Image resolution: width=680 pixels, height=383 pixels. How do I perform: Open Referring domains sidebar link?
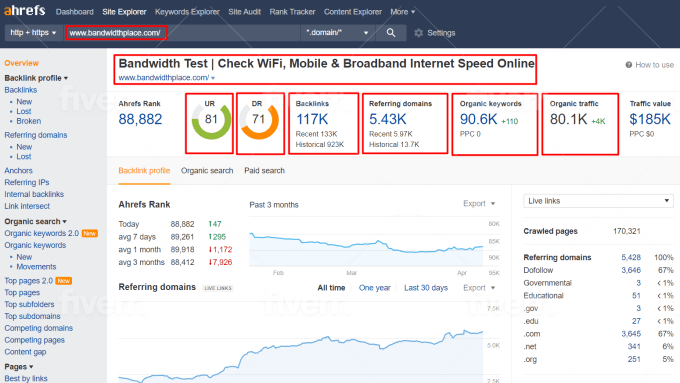tap(36, 135)
